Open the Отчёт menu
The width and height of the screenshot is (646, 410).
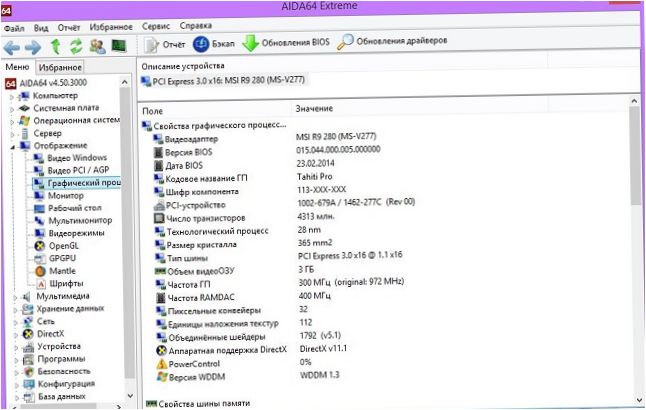[x=69, y=28]
